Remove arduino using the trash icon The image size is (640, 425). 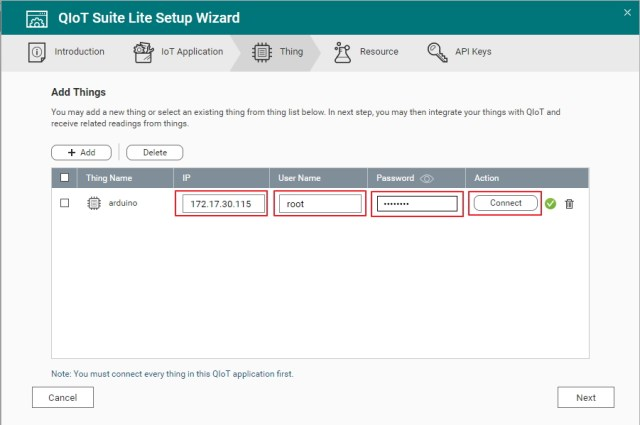click(570, 204)
